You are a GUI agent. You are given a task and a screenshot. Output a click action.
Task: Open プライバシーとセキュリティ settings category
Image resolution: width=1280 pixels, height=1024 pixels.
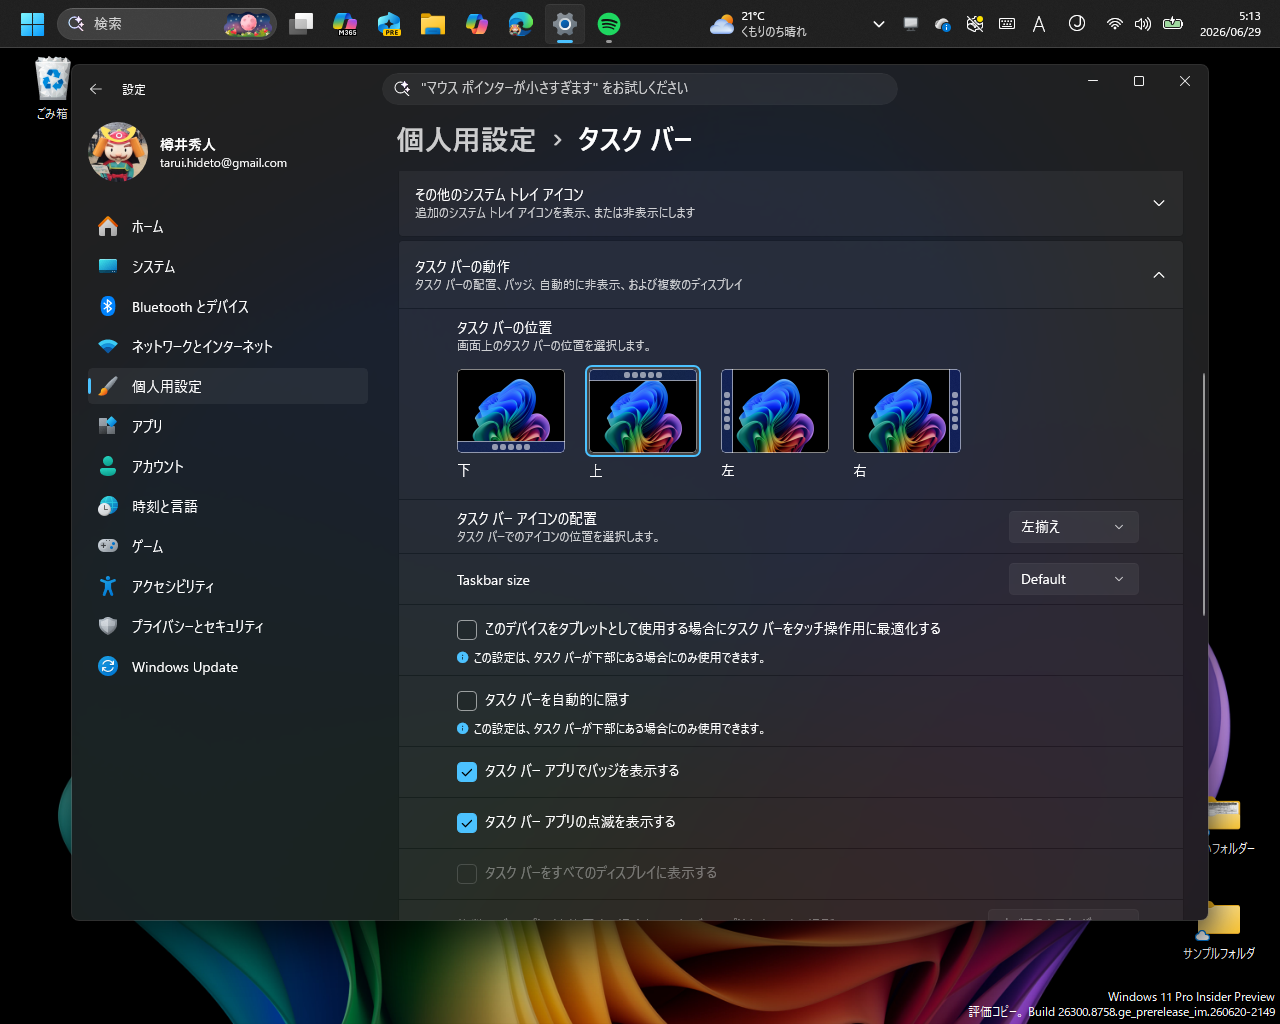(228, 626)
